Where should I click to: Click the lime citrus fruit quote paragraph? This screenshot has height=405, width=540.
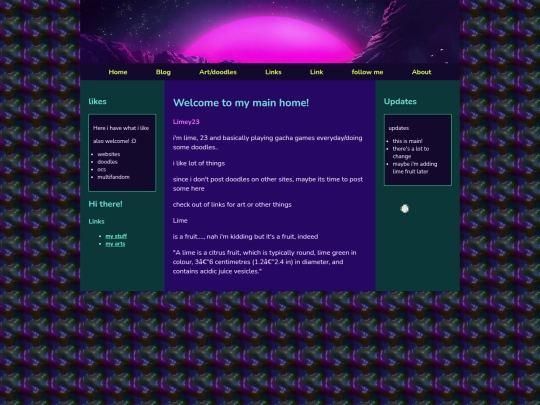point(264,262)
